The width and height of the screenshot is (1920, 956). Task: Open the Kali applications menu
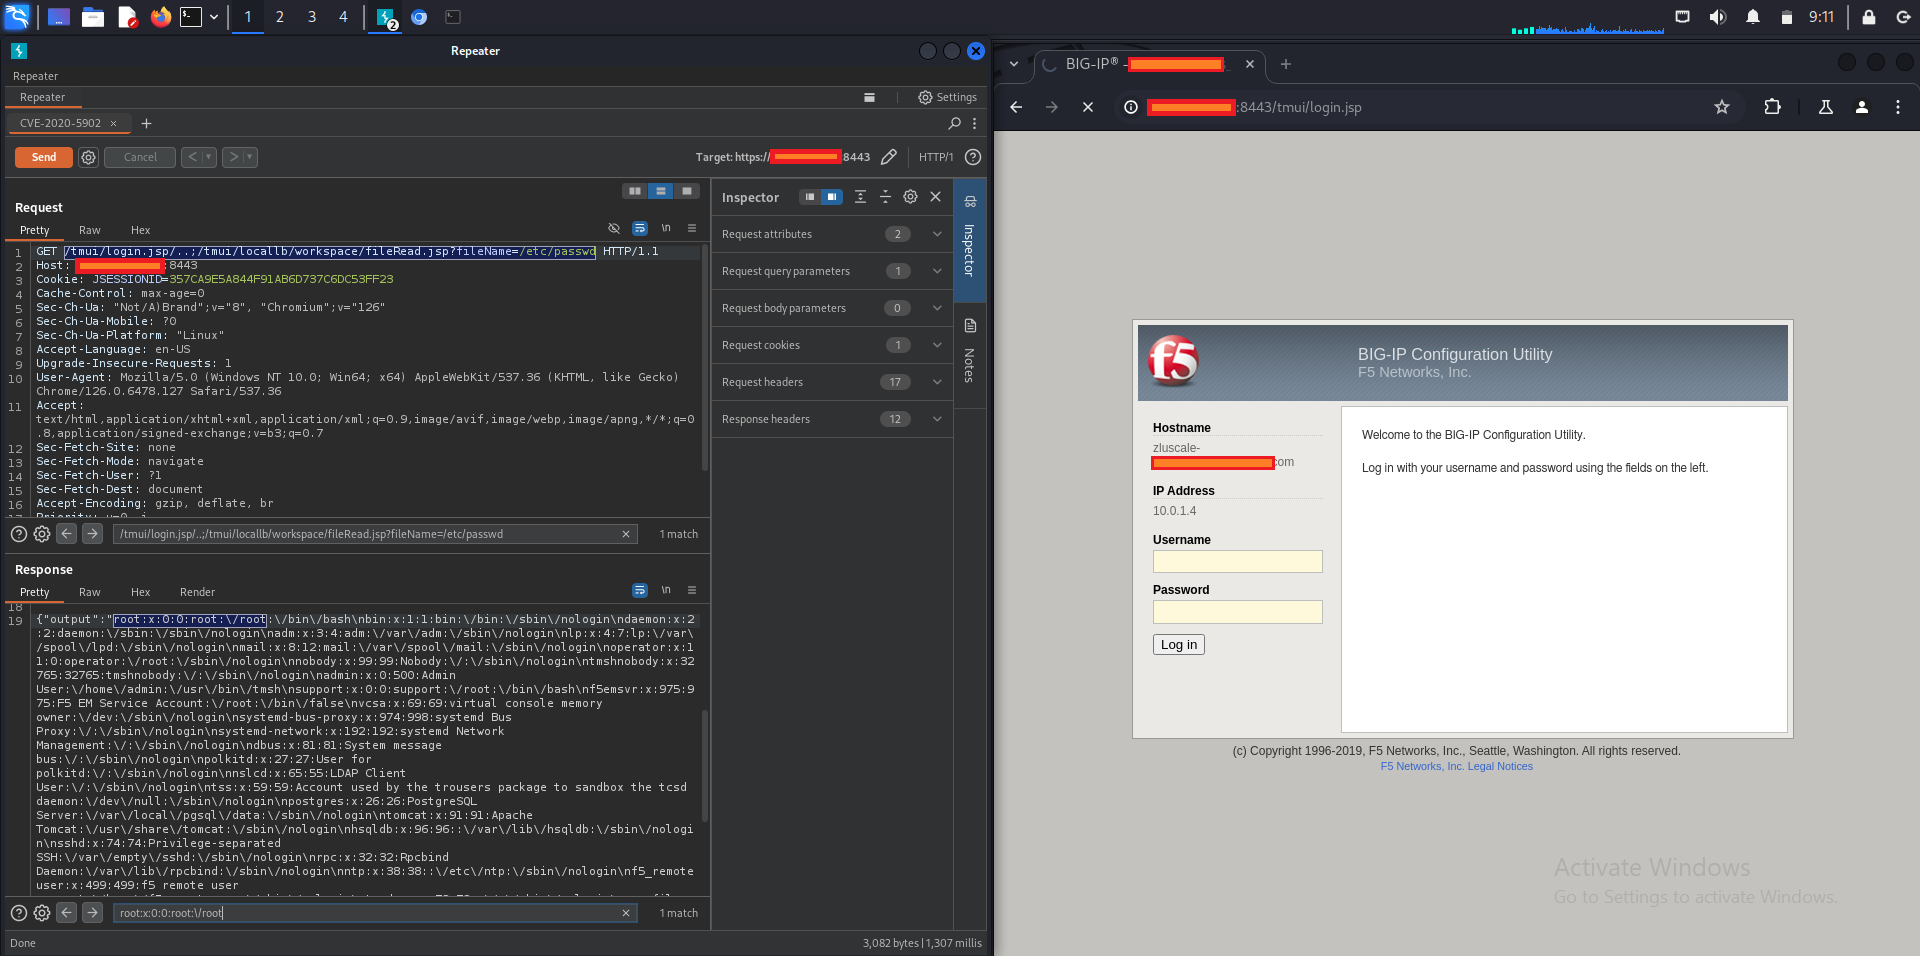[x=17, y=17]
